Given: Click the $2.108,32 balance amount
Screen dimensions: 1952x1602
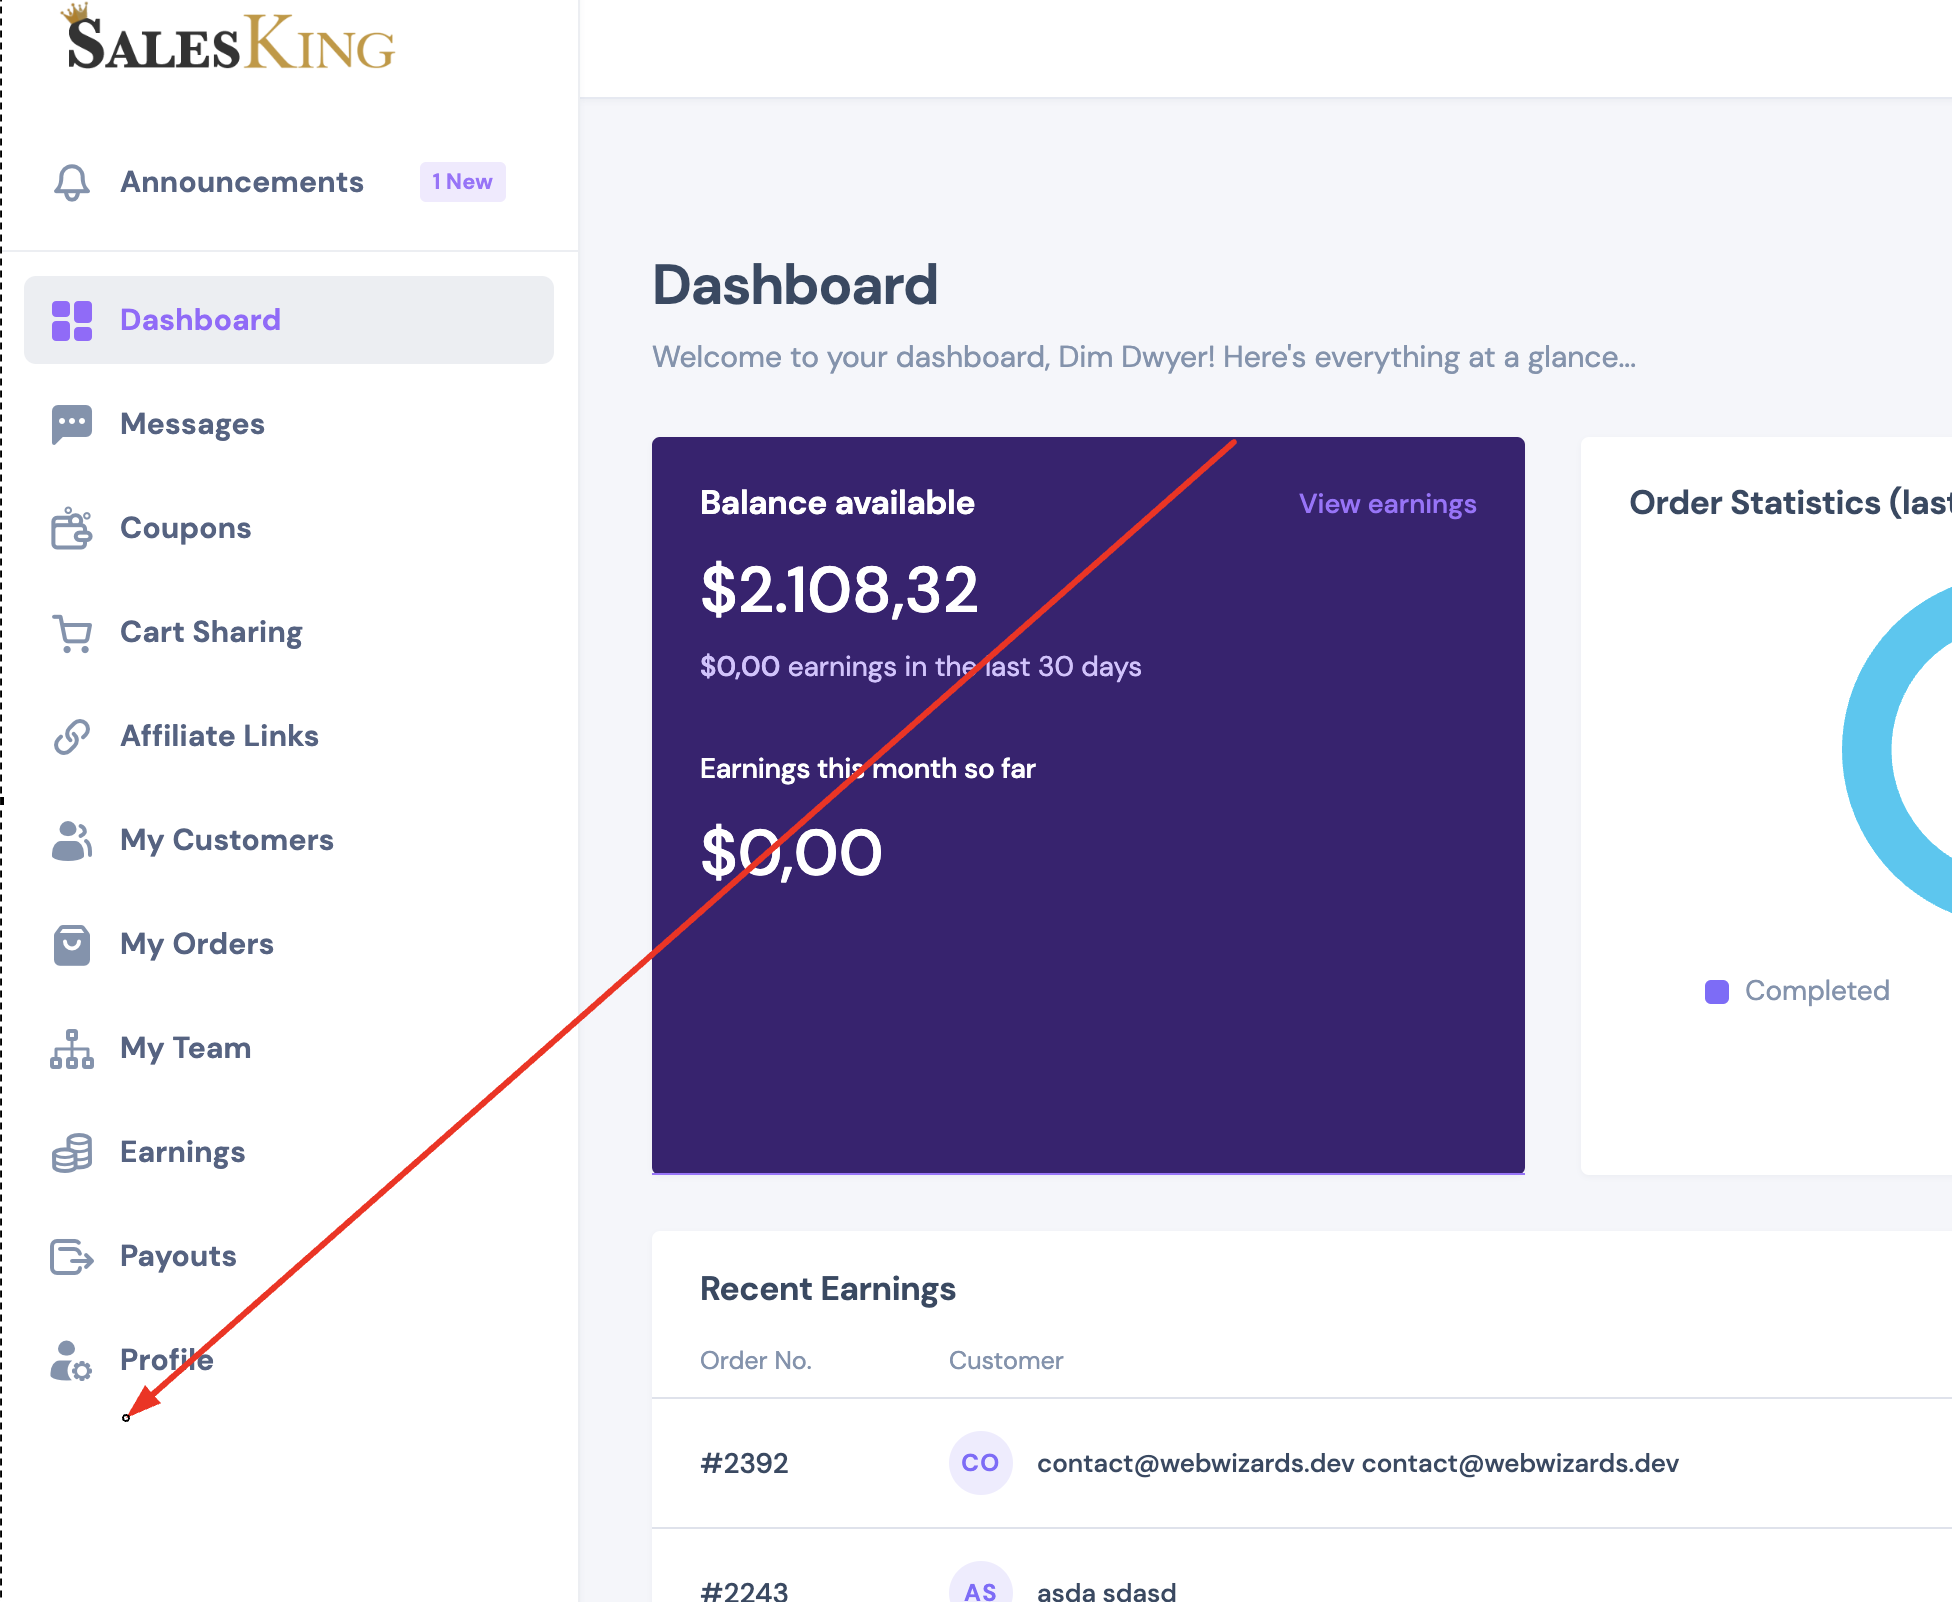Looking at the screenshot, I should pos(839,590).
